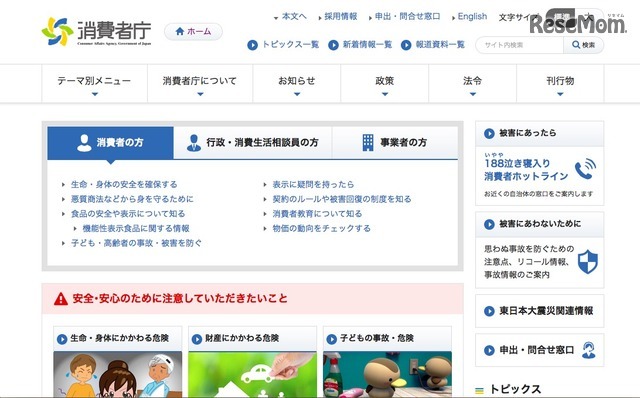This screenshot has height=398, width=640.
Task: Open 新着情報一覧 link
Action: click(x=367, y=45)
